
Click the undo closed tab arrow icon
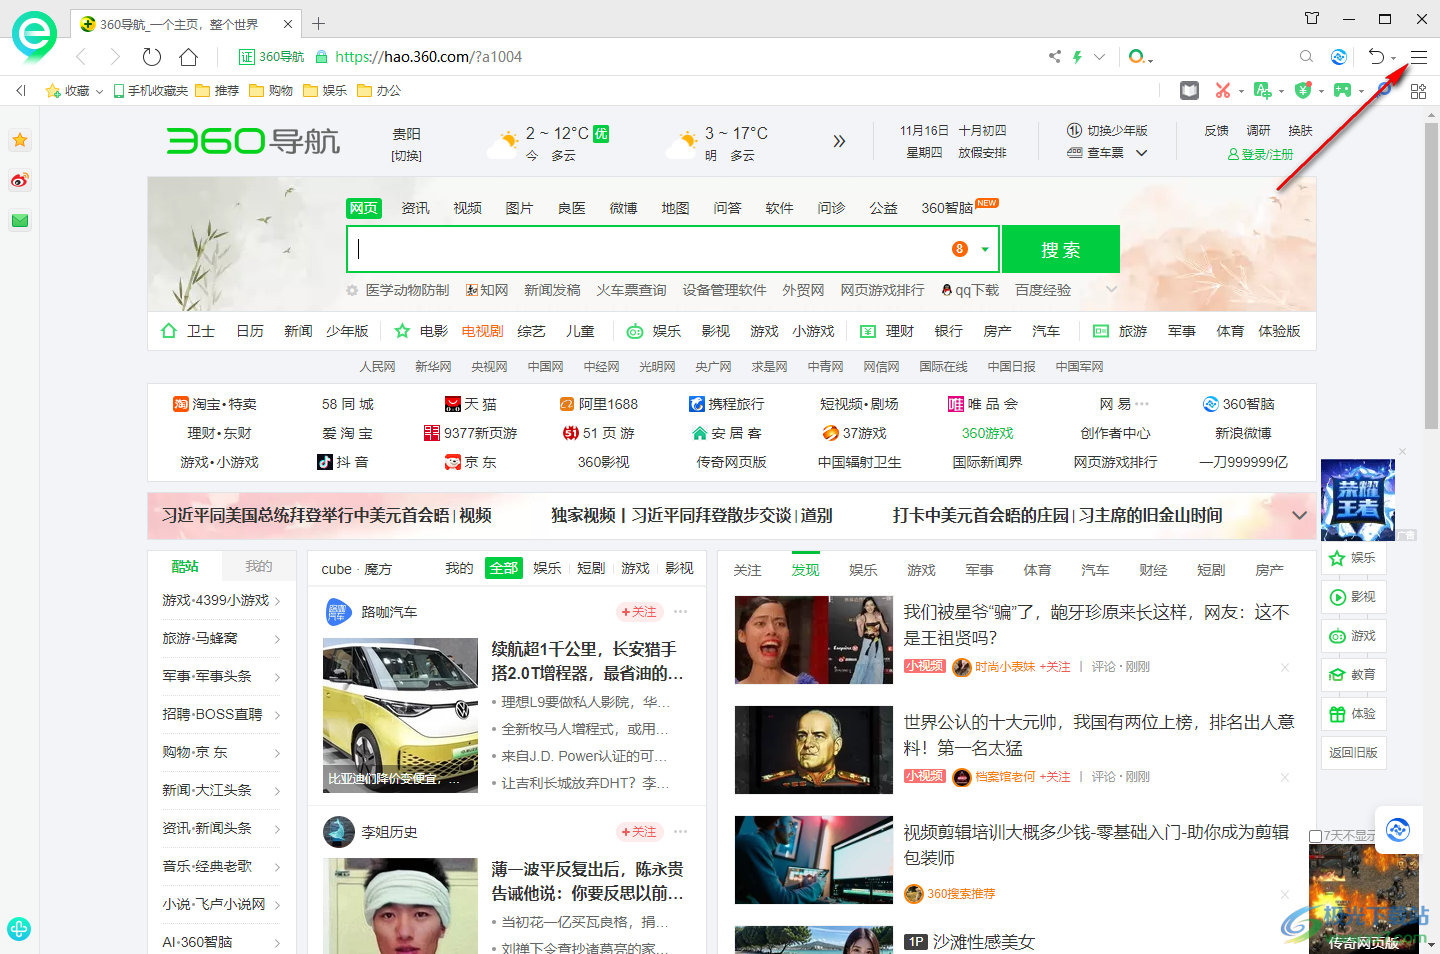pos(1376,57)
